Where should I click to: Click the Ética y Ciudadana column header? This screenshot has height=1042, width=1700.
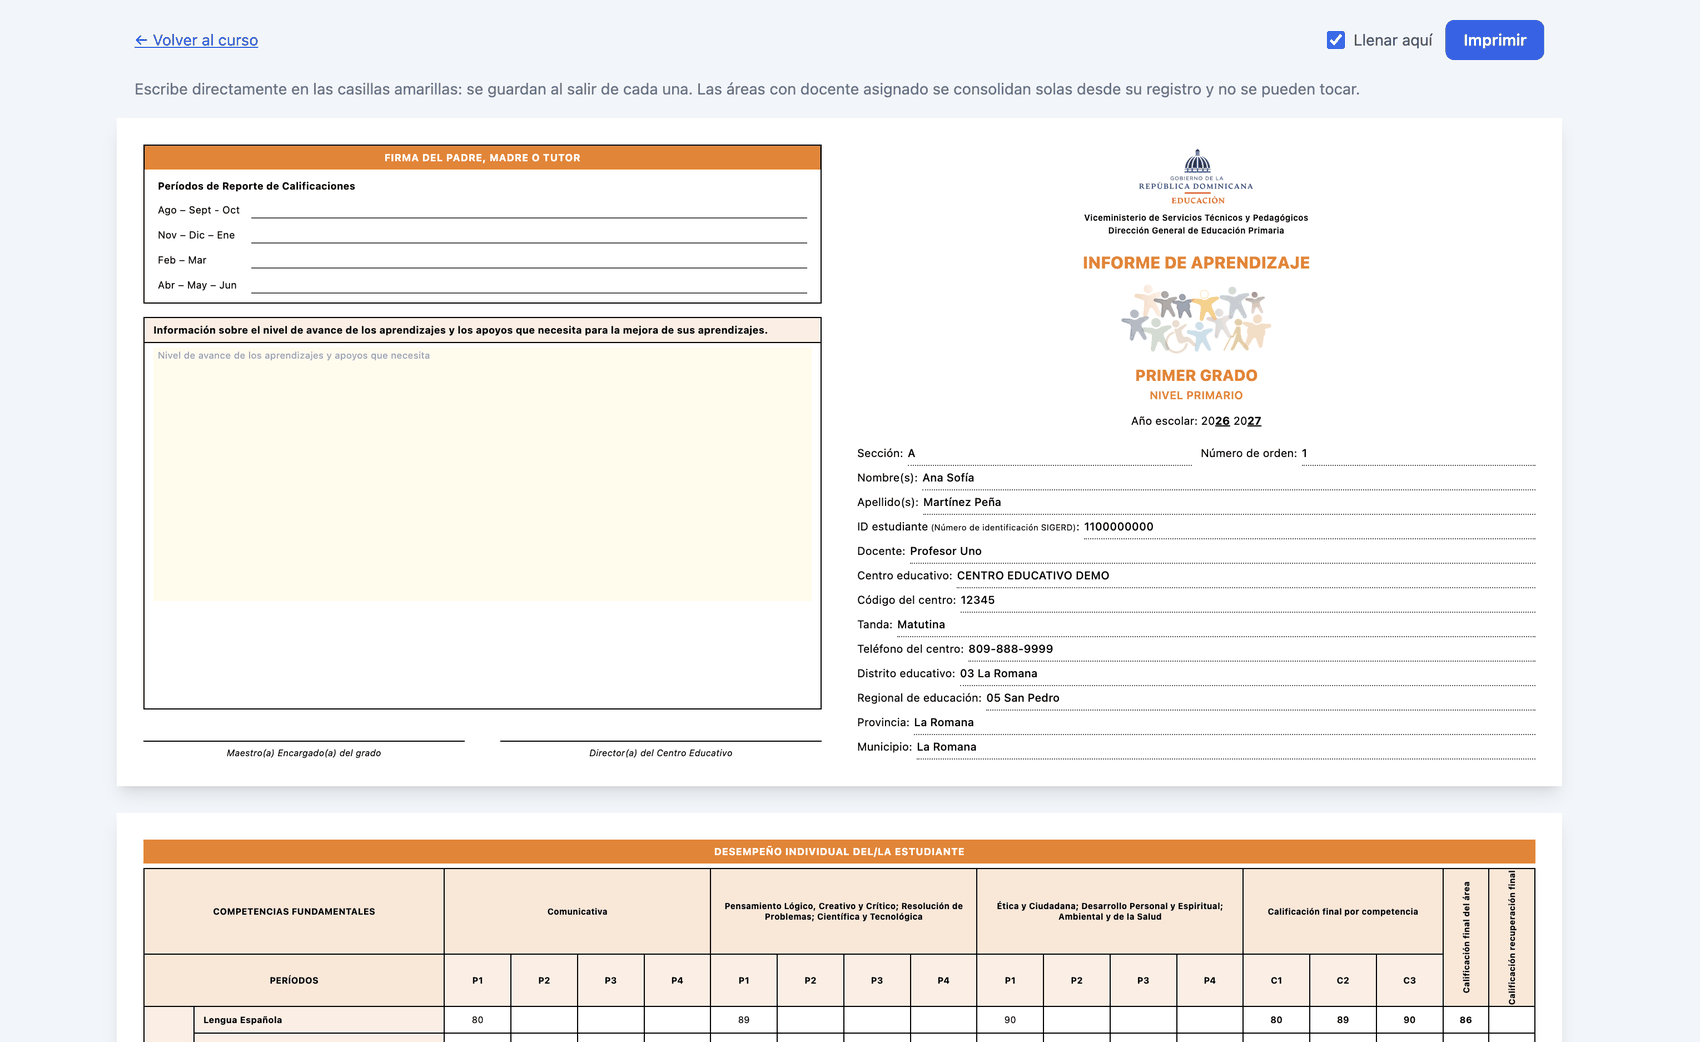(x=1110, y=912)
